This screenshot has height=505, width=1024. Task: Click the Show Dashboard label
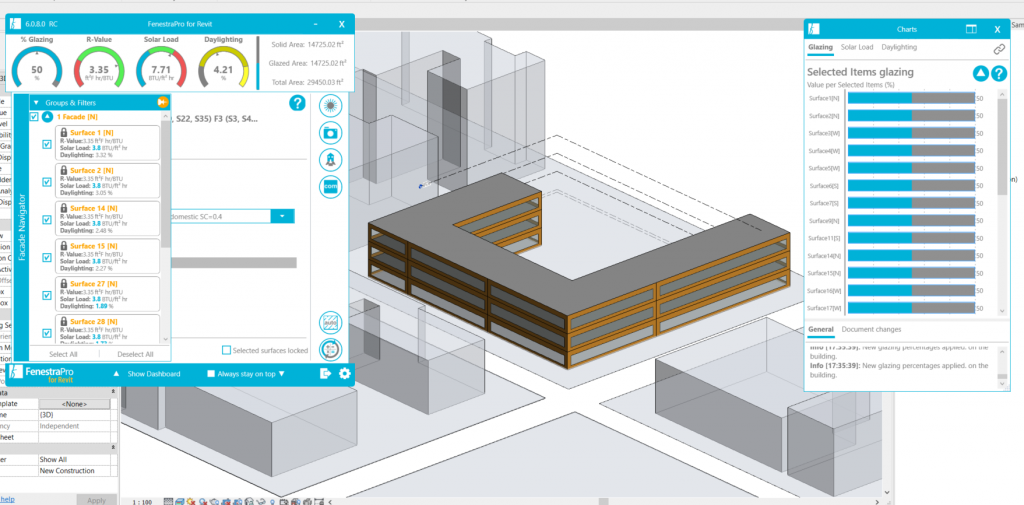153,374
